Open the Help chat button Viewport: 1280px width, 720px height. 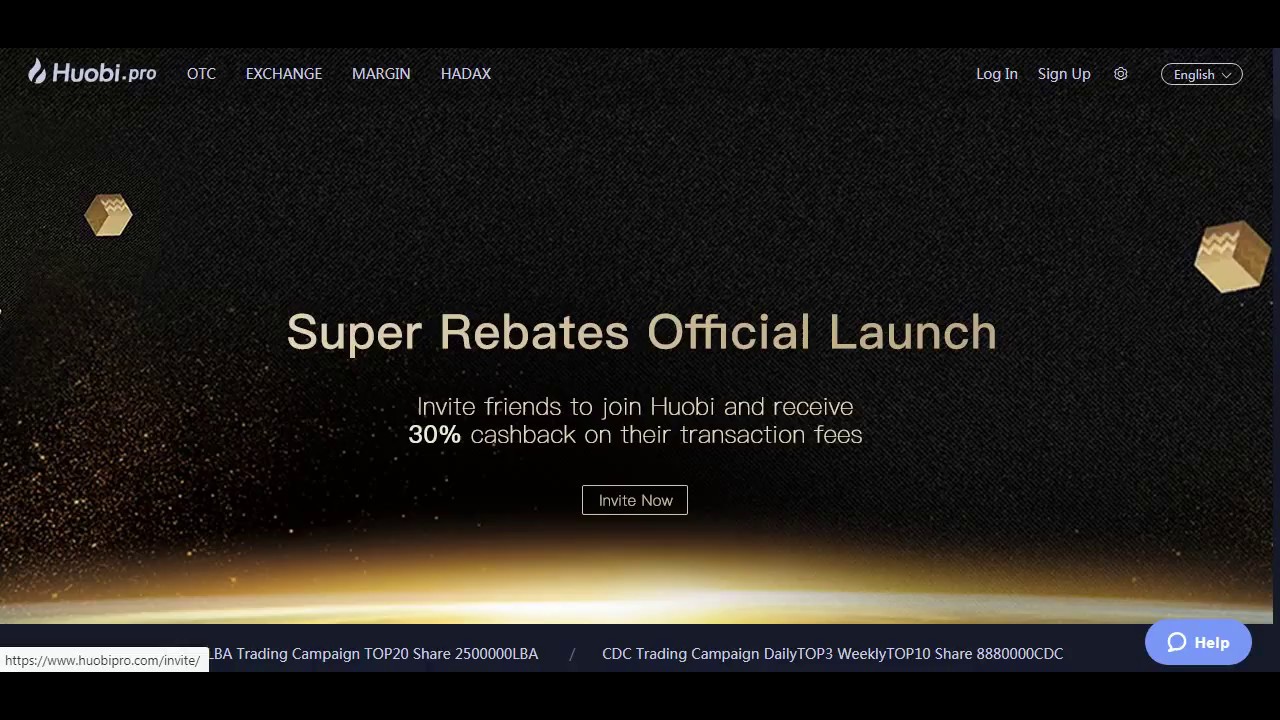pyautogui.click(x=1198, y=642)
